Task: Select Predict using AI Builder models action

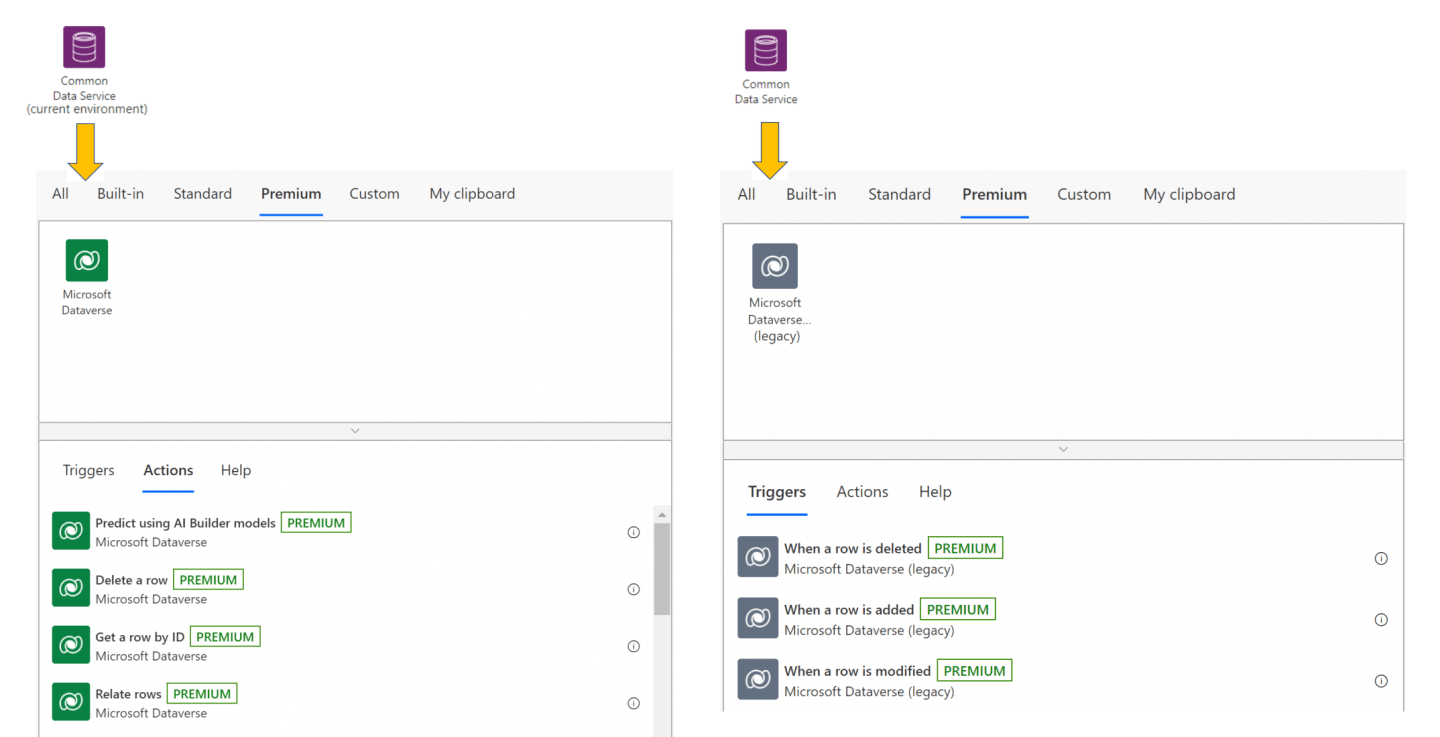Action: click(x=185, y=523)
